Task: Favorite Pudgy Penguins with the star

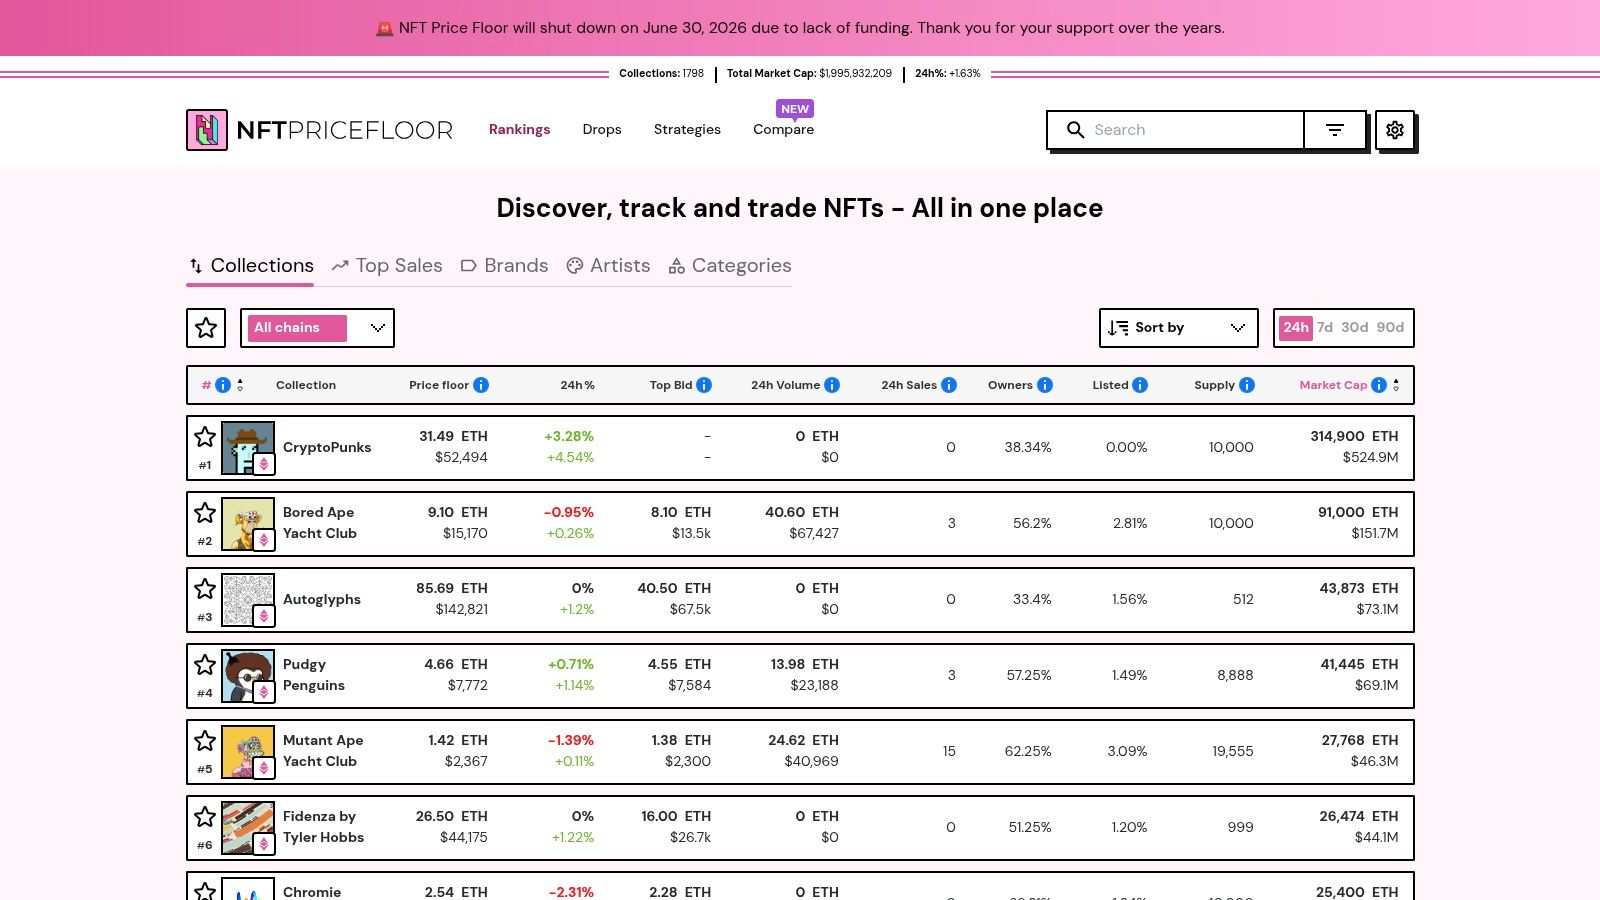Action: pyautogui.click(x=205, y=665)
